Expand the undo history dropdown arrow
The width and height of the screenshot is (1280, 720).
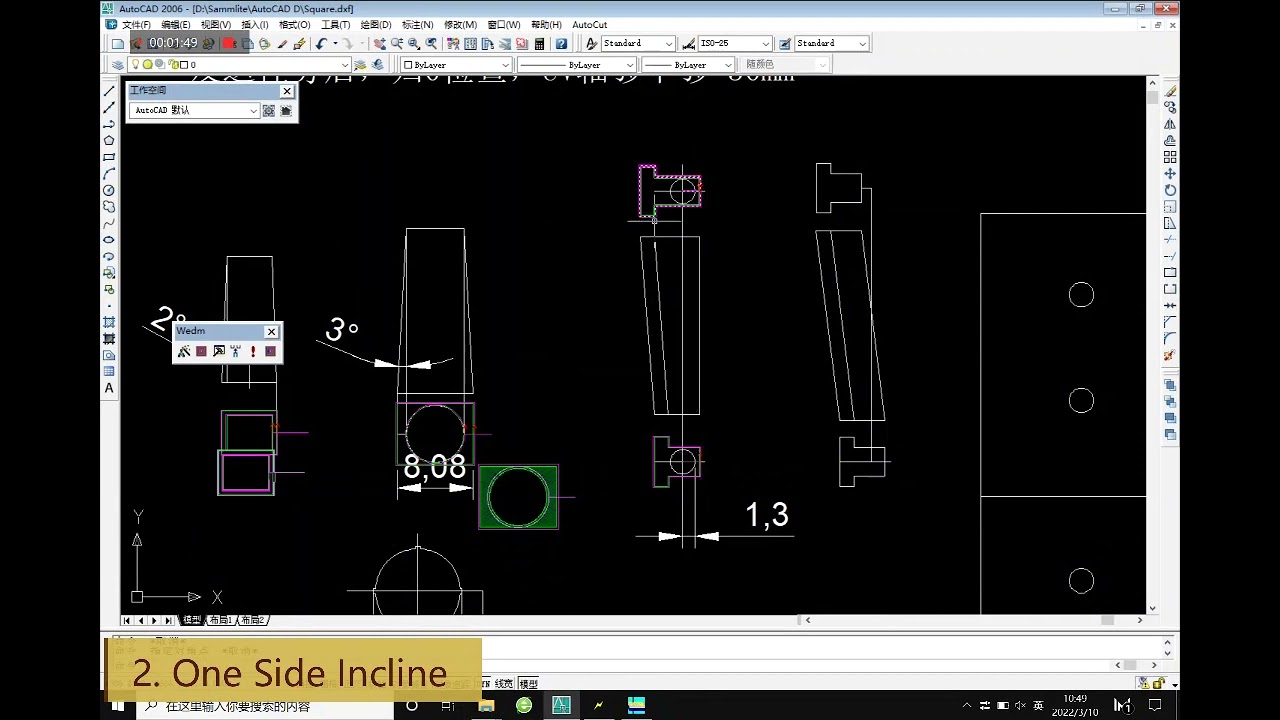pyautogui.click(x=335, y=44)
